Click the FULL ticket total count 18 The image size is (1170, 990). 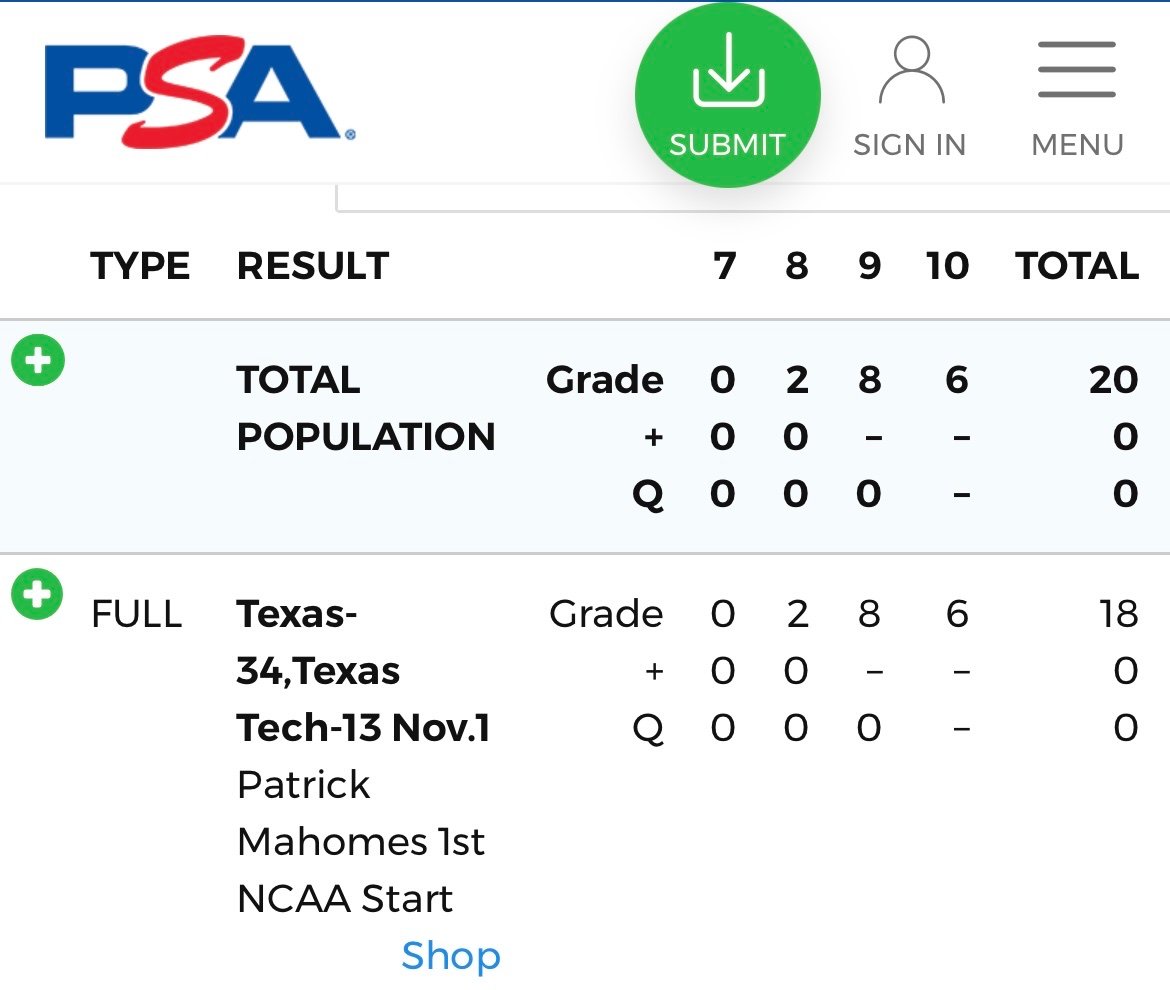[x=1119, y=614]
